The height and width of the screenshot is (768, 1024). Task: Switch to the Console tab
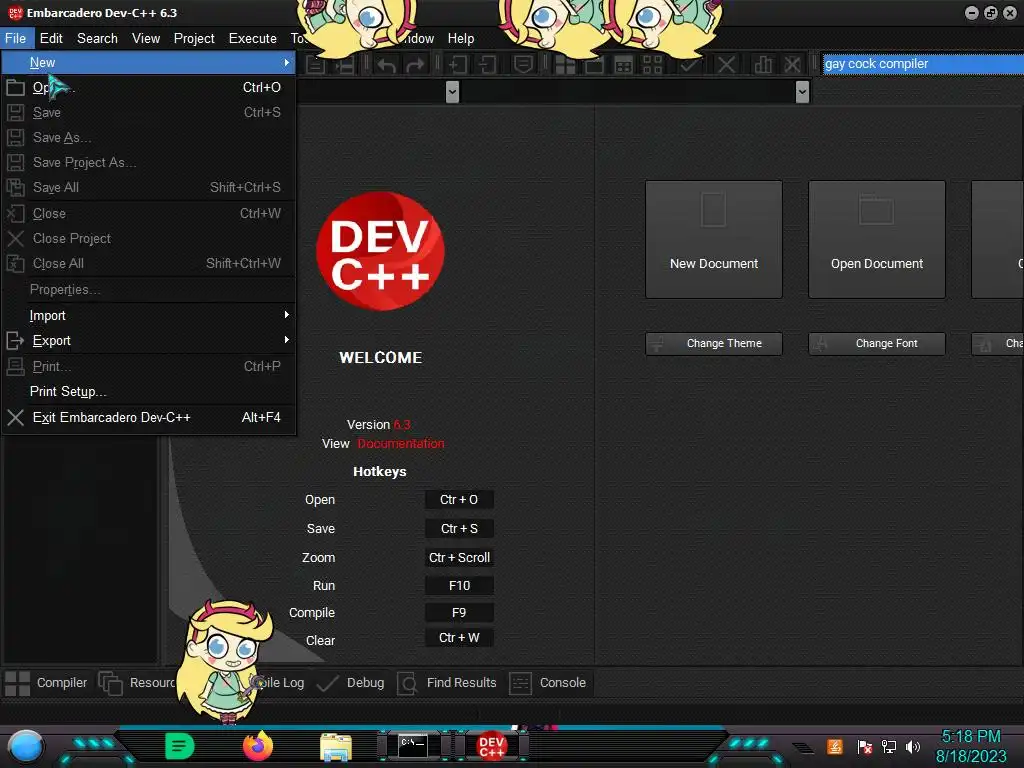tap(548, 683)
